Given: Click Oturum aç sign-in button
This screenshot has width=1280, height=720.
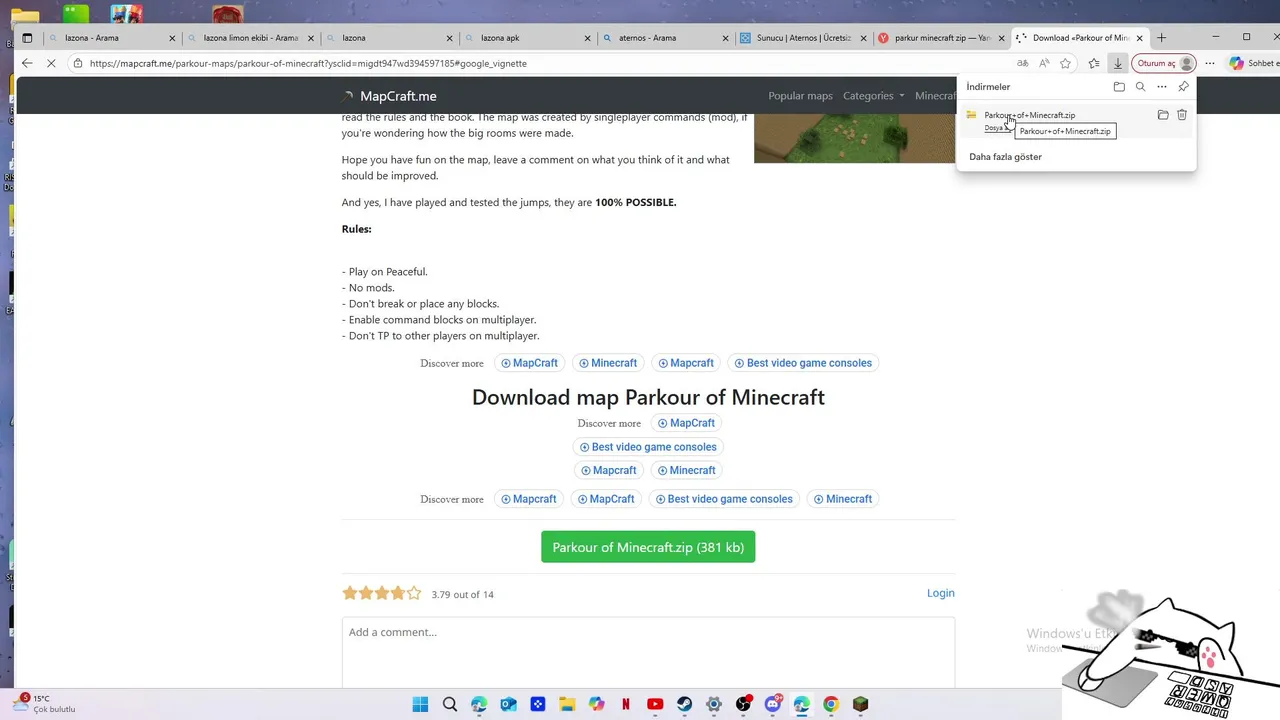Looking at the screenshot, I should point(1164,63).
